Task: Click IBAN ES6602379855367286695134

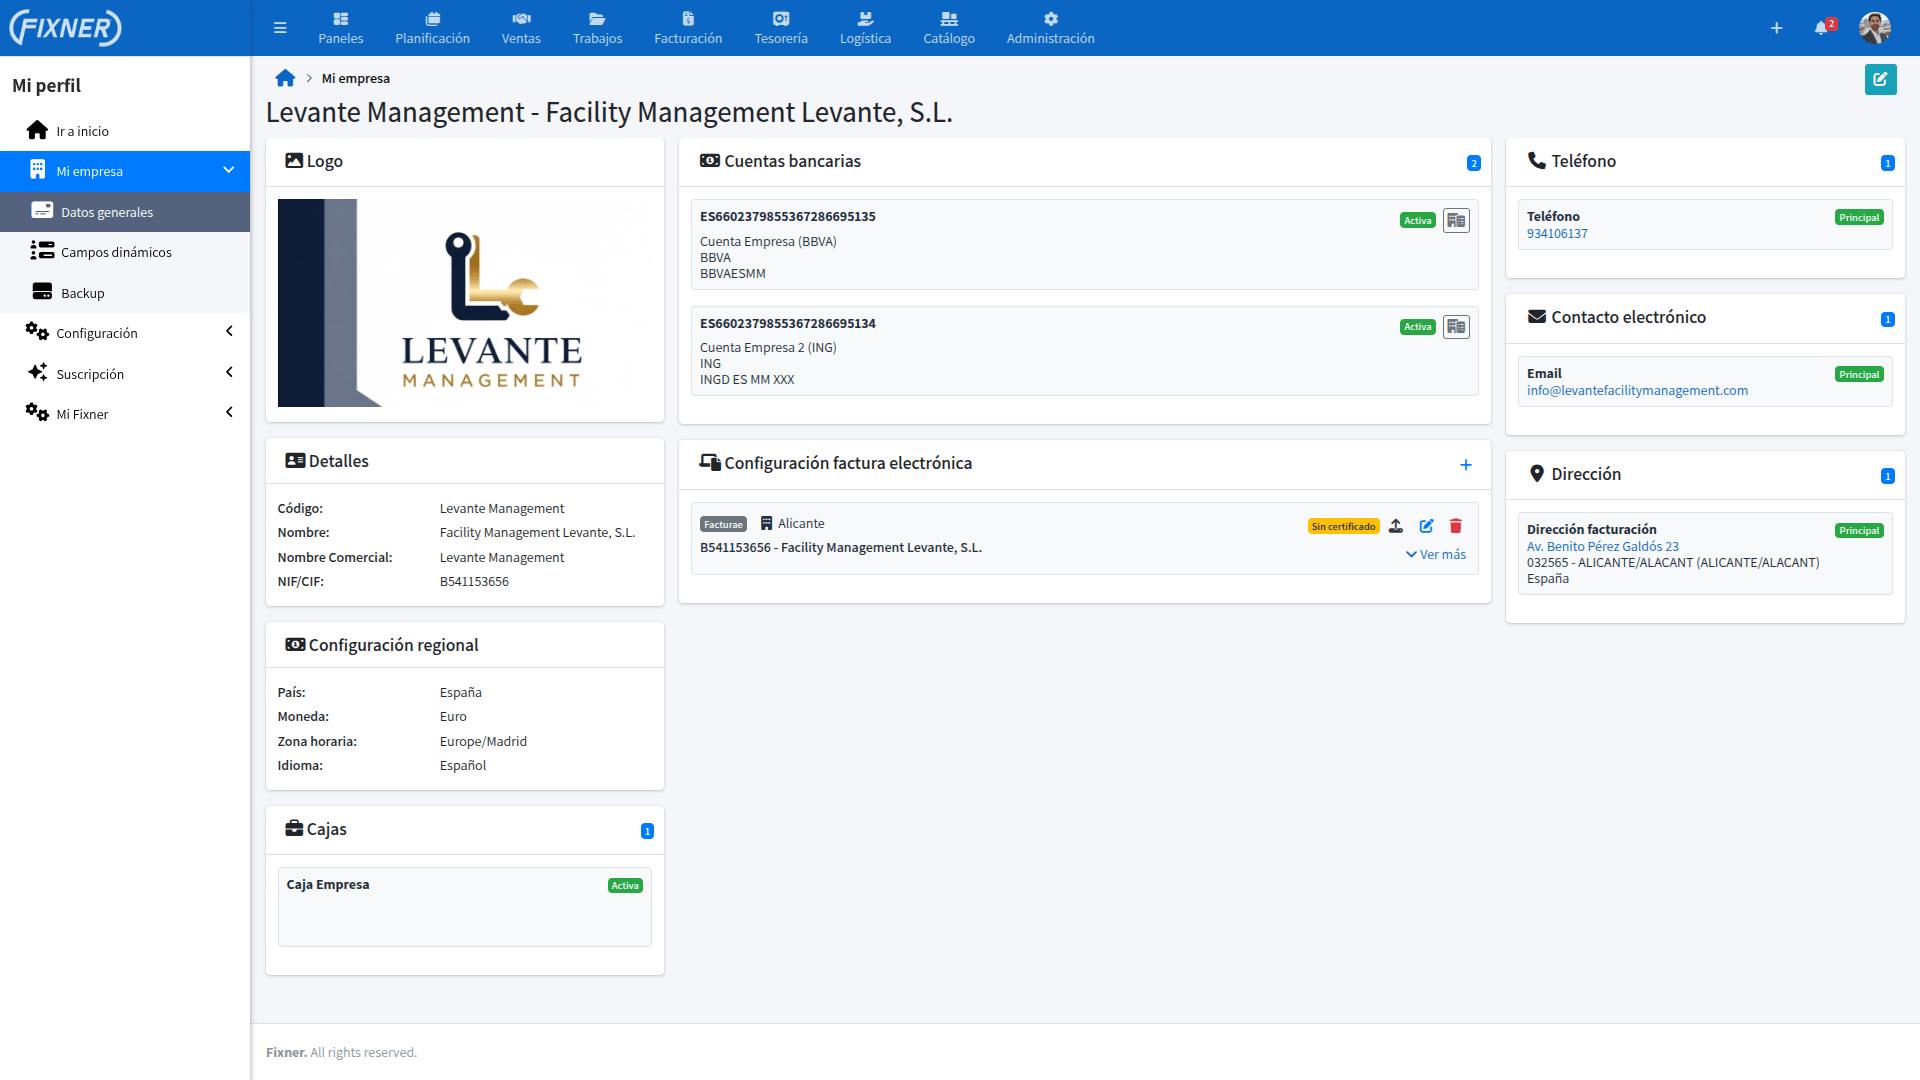Action: (x=787, y=324)
